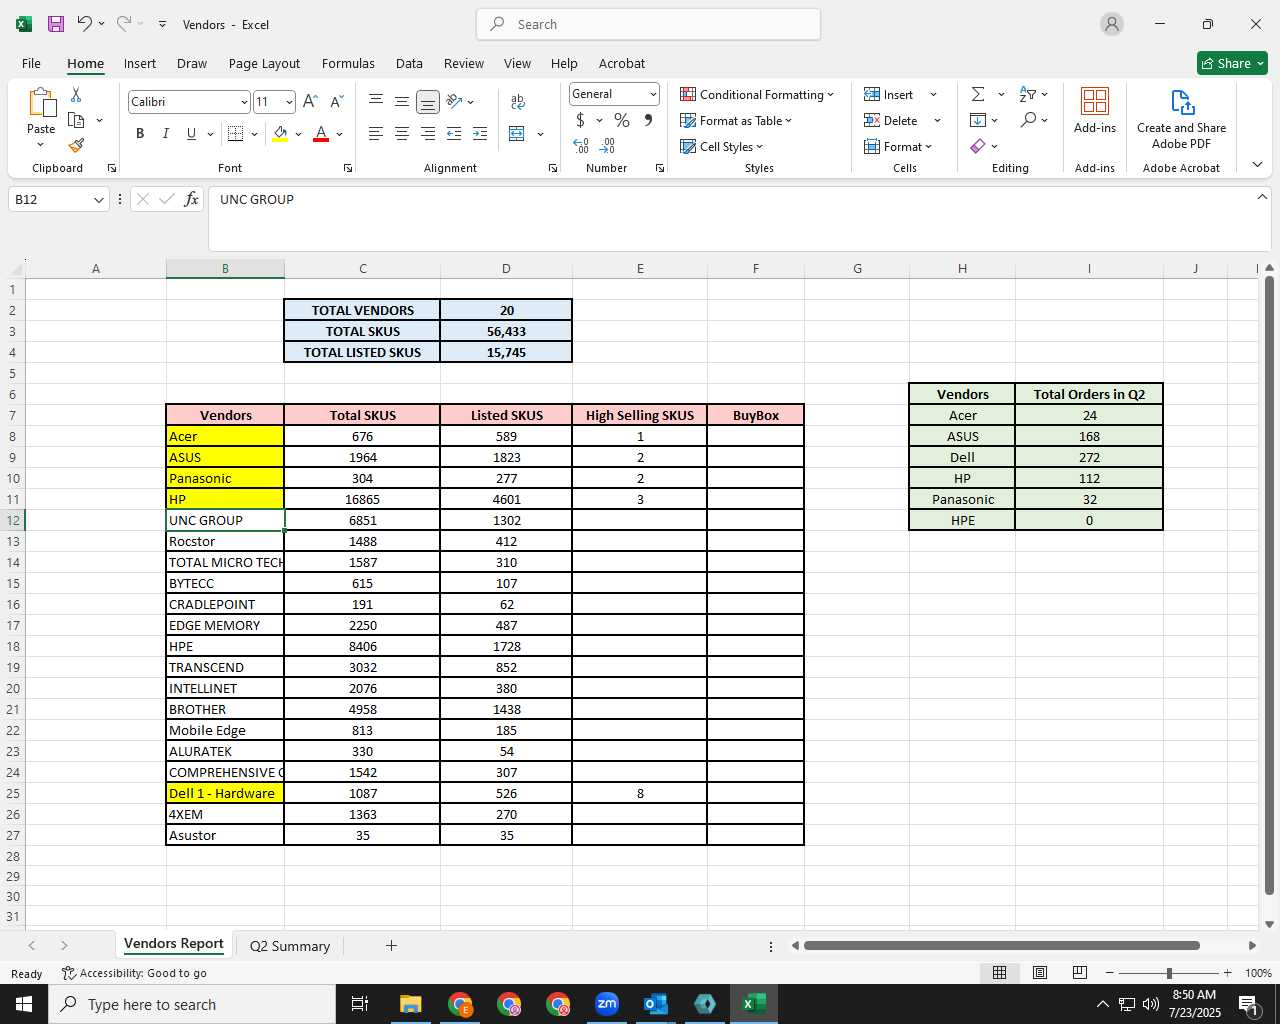Expand Conditional Formatting dropdown
Image resolution: width=1280 pixels, height=1024 pixels.
point(830,94)
